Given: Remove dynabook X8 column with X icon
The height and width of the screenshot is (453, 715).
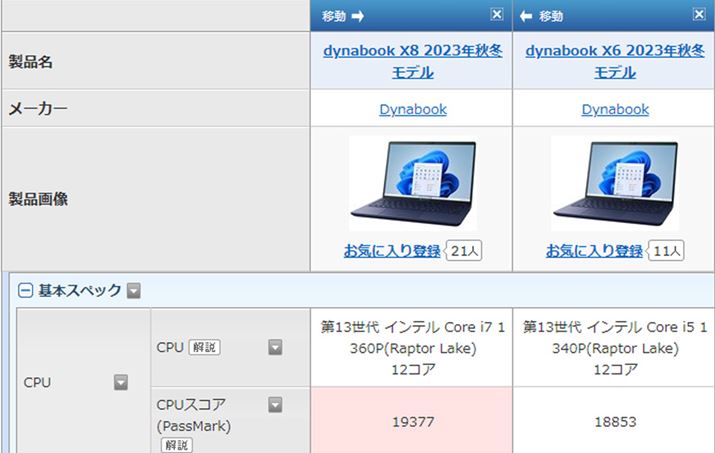Looking at the screenshot, I should click(x=497, y=15).
